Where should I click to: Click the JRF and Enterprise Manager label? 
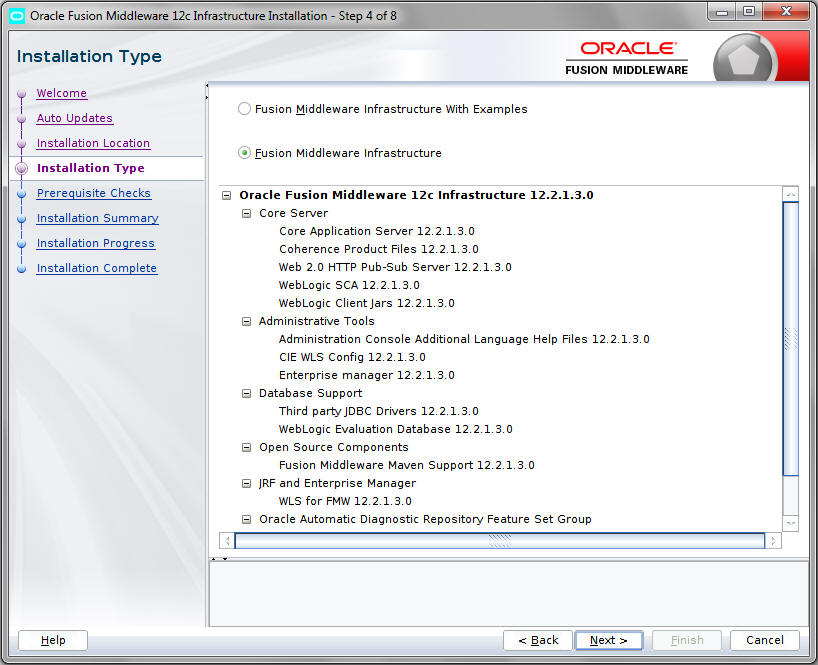(338, 483)
